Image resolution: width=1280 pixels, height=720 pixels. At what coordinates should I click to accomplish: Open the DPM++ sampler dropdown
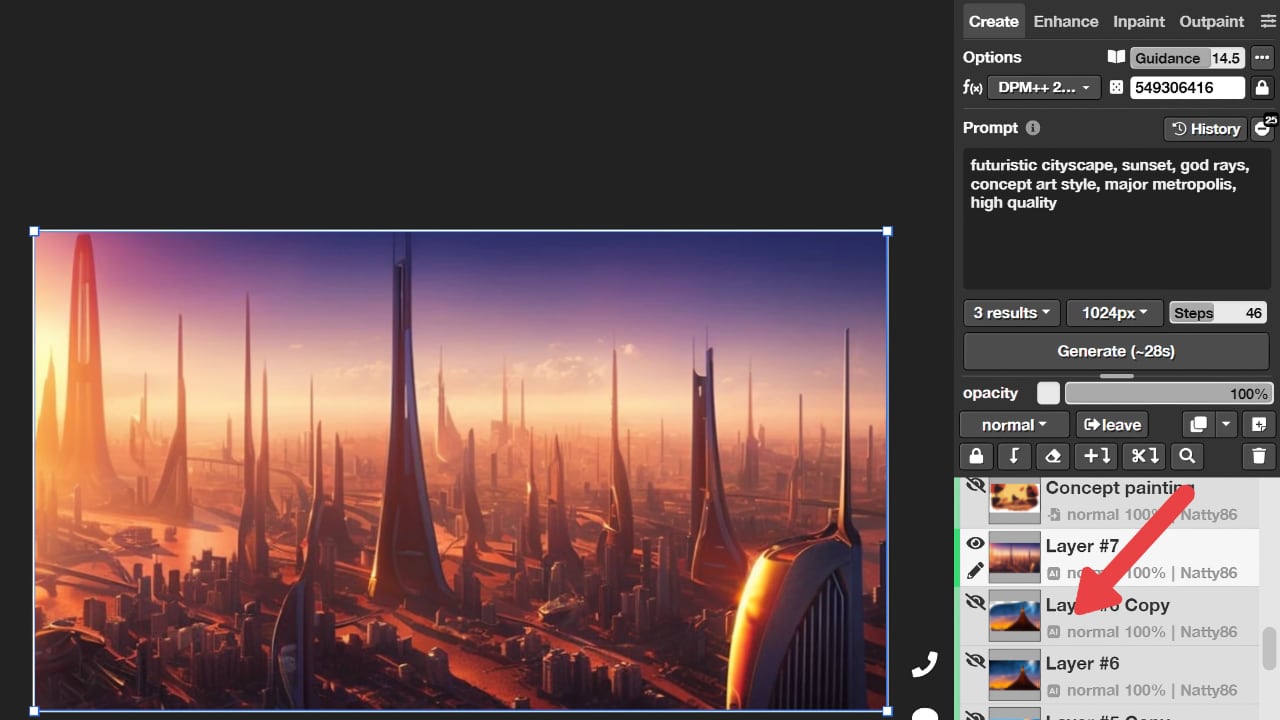point(1043,87)
